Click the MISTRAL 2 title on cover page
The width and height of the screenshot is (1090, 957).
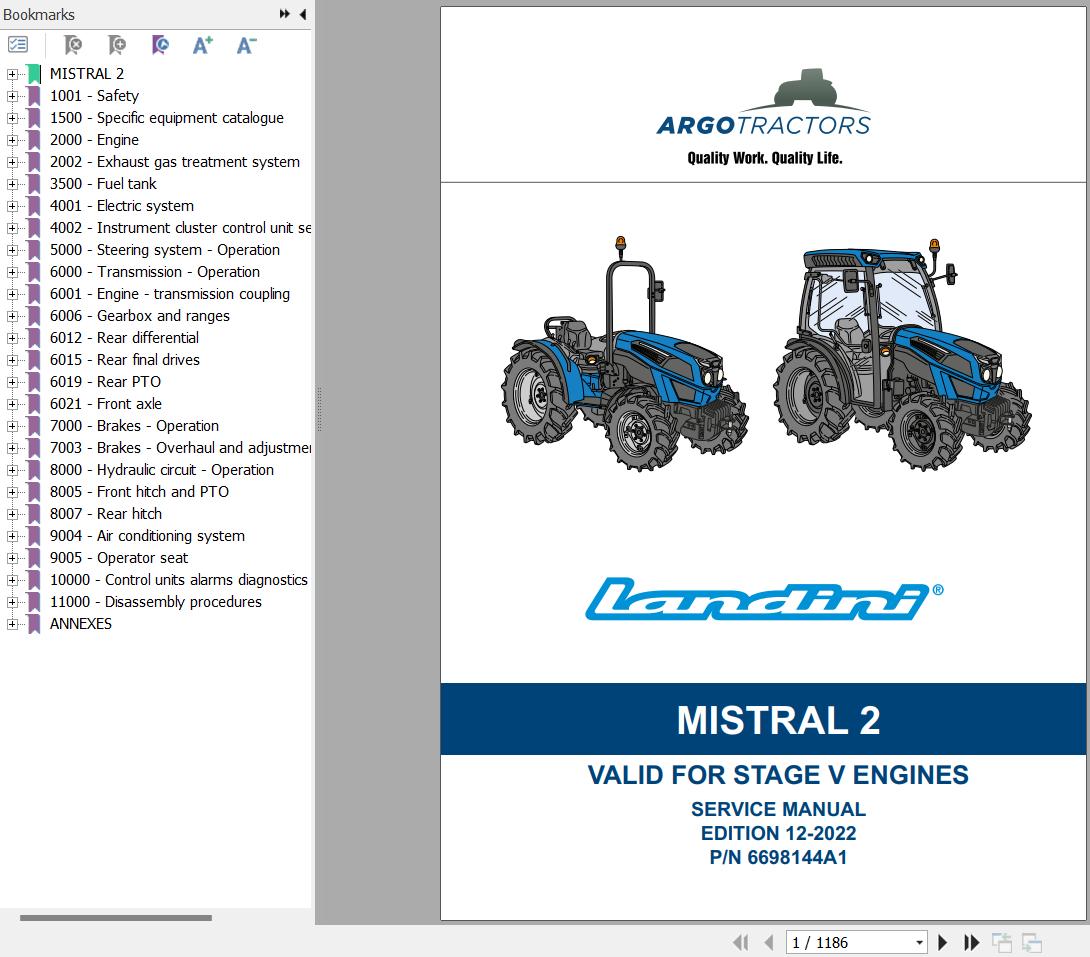tap(779, 720)
